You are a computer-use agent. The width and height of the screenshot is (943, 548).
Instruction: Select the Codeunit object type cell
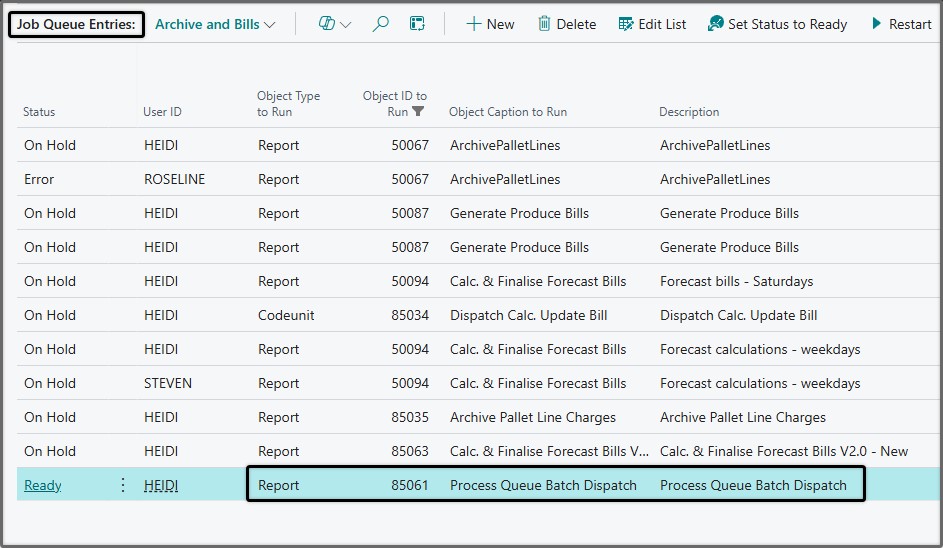pos(286,315)
